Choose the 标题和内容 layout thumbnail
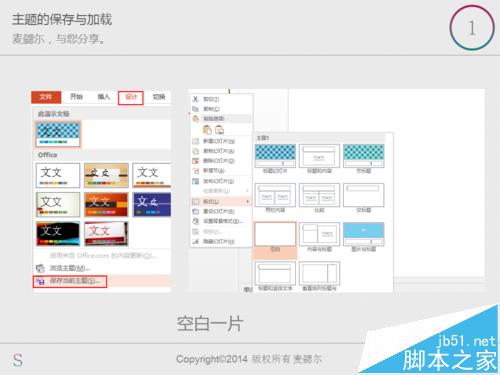500x375 pixels. [319, 156]
